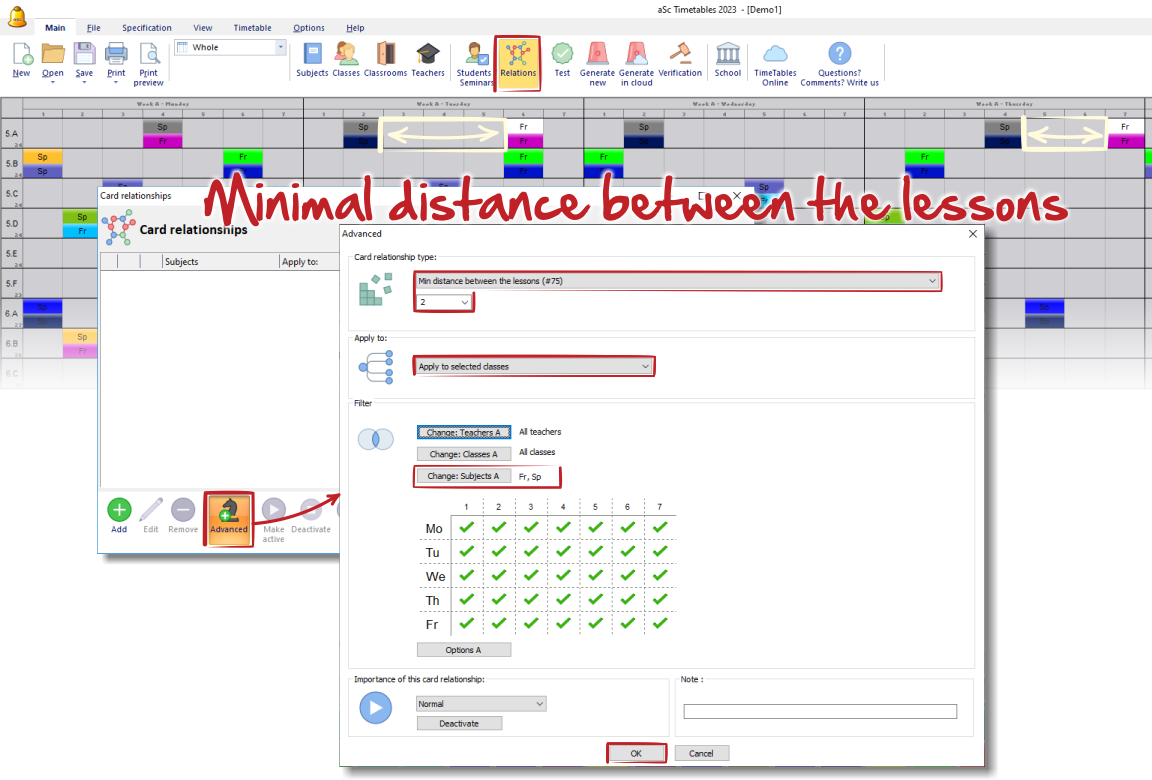The width and height of the screenshot is (1152, 780).
Task: Toggle Monday period 1 checkmark
Action: pos(466,527)
